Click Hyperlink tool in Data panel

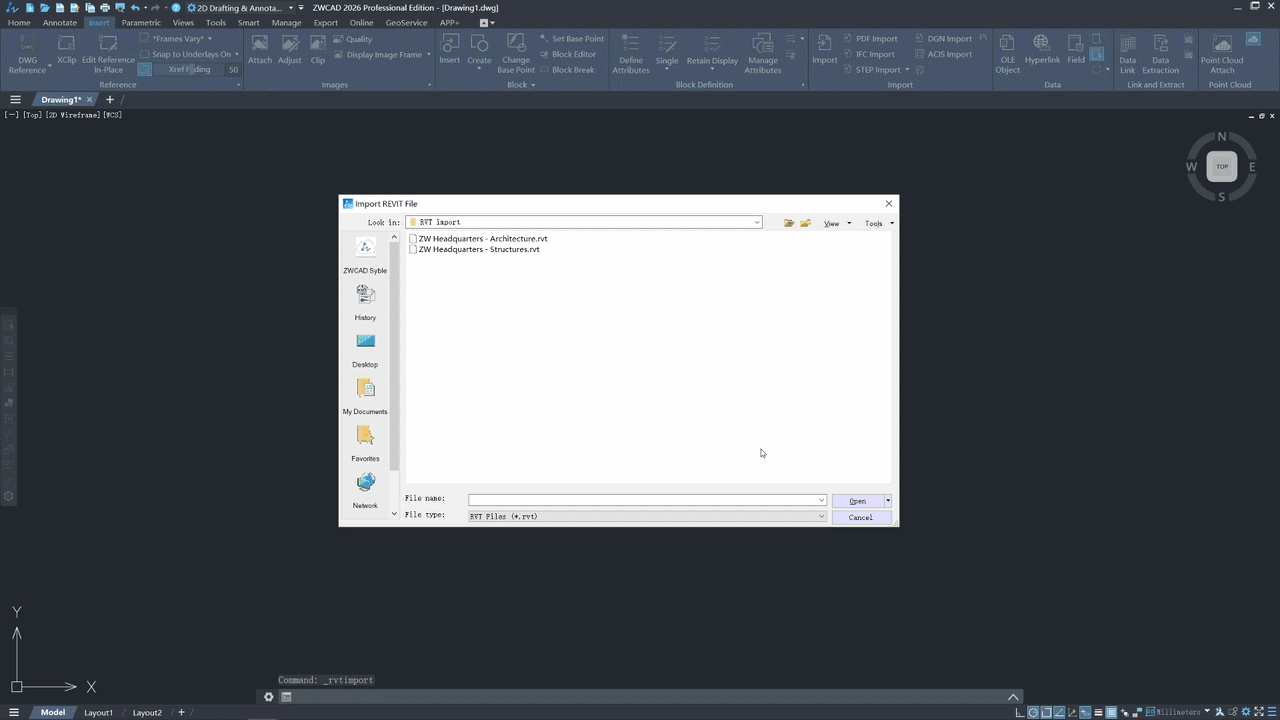click(x=1042, y=50)
